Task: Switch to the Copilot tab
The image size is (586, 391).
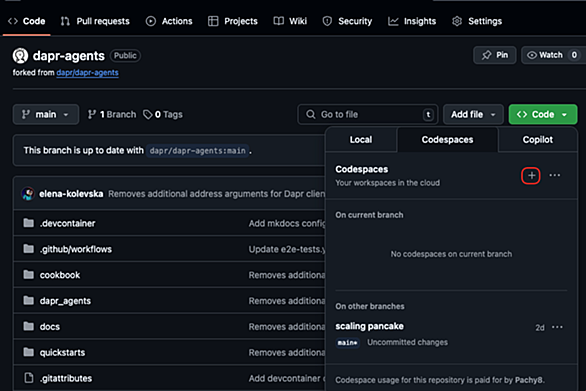Action: click(x=537, y=140)
